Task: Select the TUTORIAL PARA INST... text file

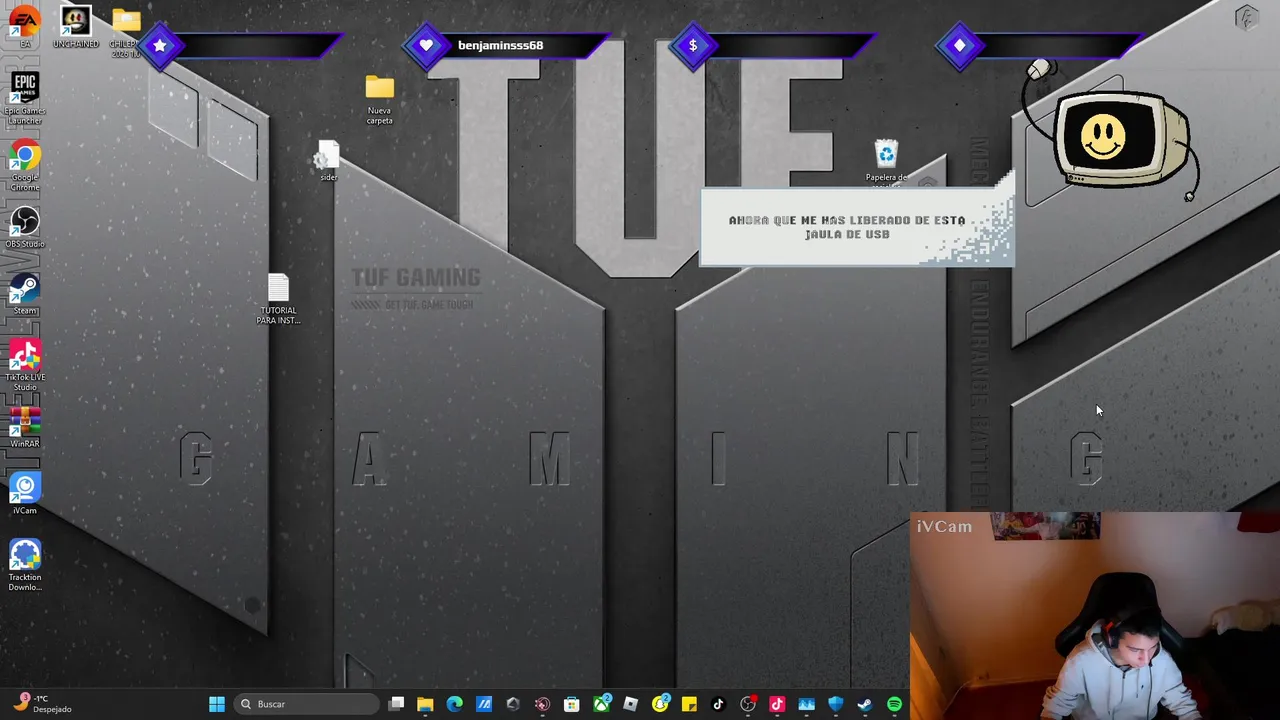Action: coord(278,299)
